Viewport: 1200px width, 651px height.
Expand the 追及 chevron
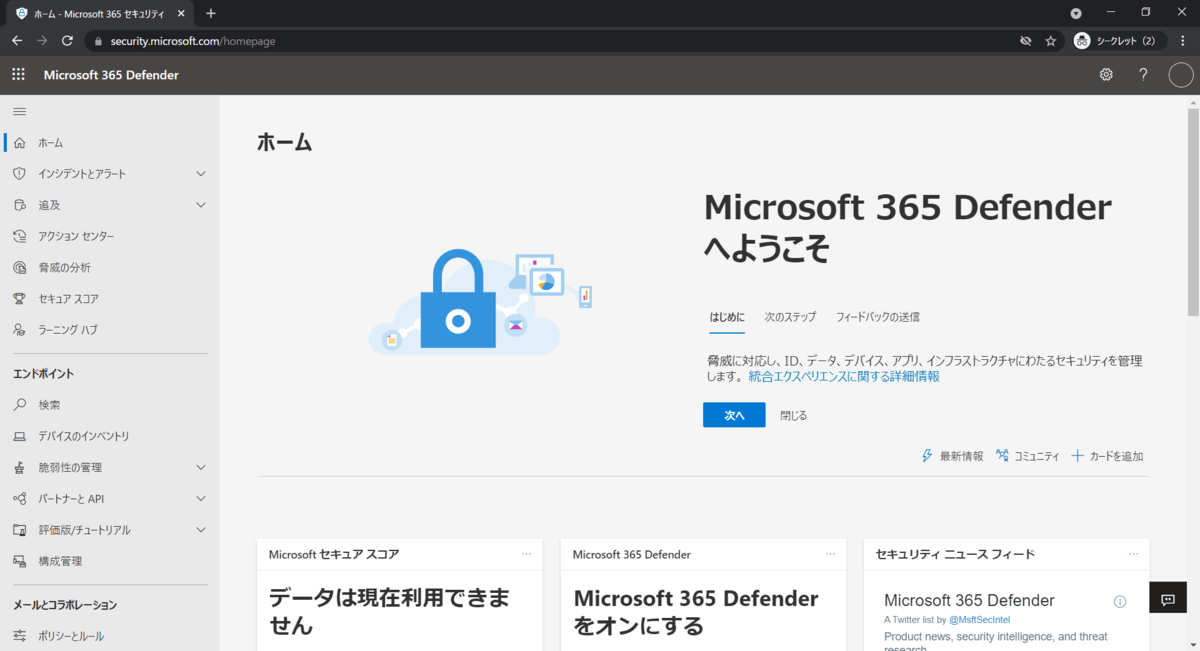201,205
